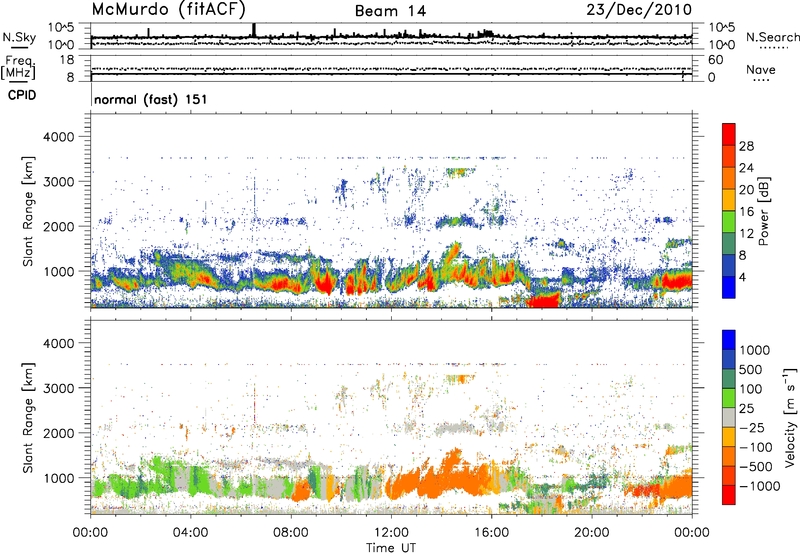Click the "28" label on the power colorbar
The width and height of the screenshot is (800, 554).
(746, 146)
